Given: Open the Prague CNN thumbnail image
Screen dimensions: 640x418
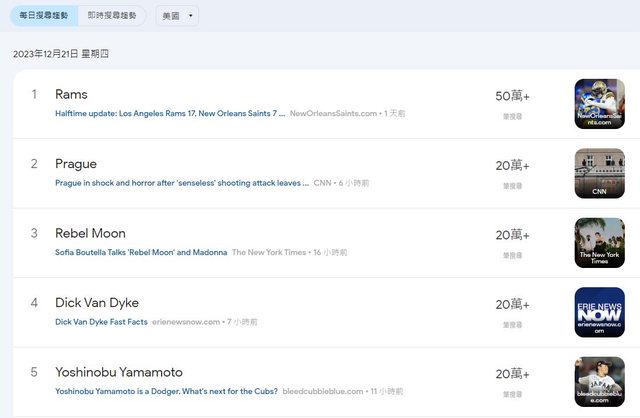Looking at the screenshot, I should (x=599, y=173).
